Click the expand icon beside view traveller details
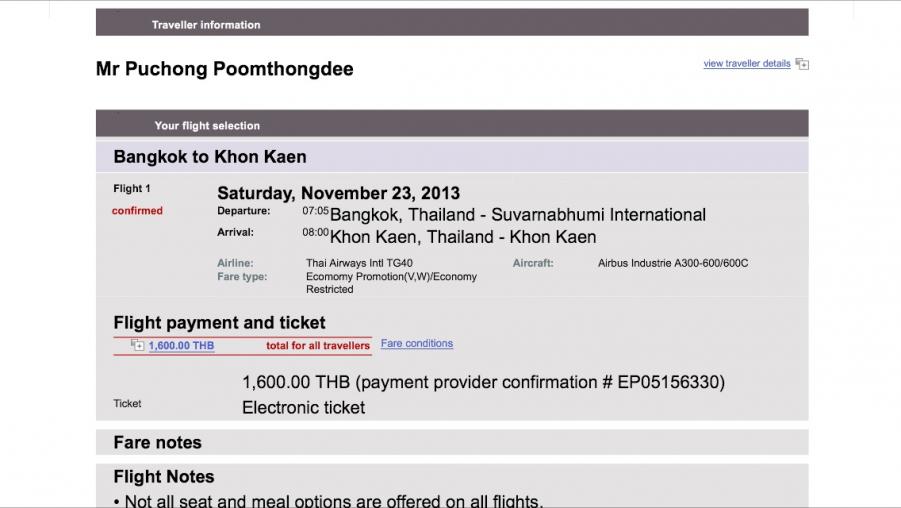The height and width of the screenshot is (508, 901). (802, 64)
